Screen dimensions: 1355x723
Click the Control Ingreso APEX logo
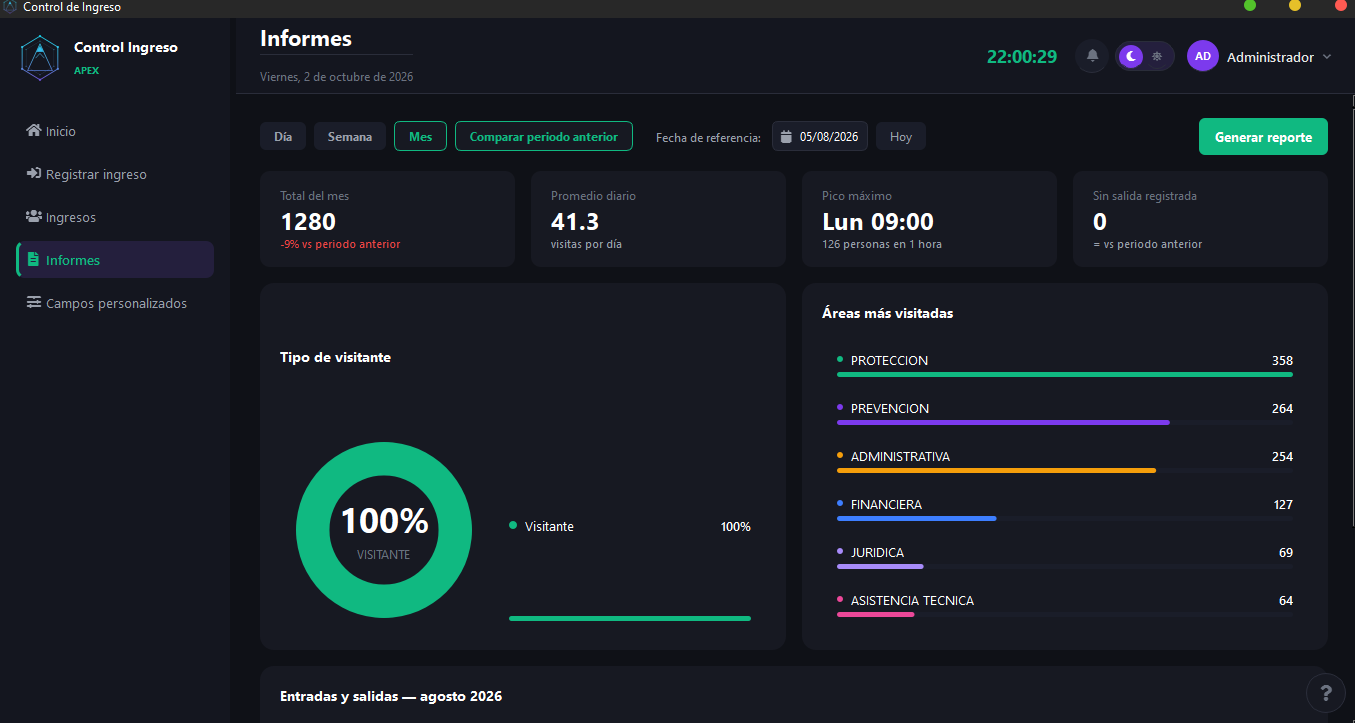40,57
